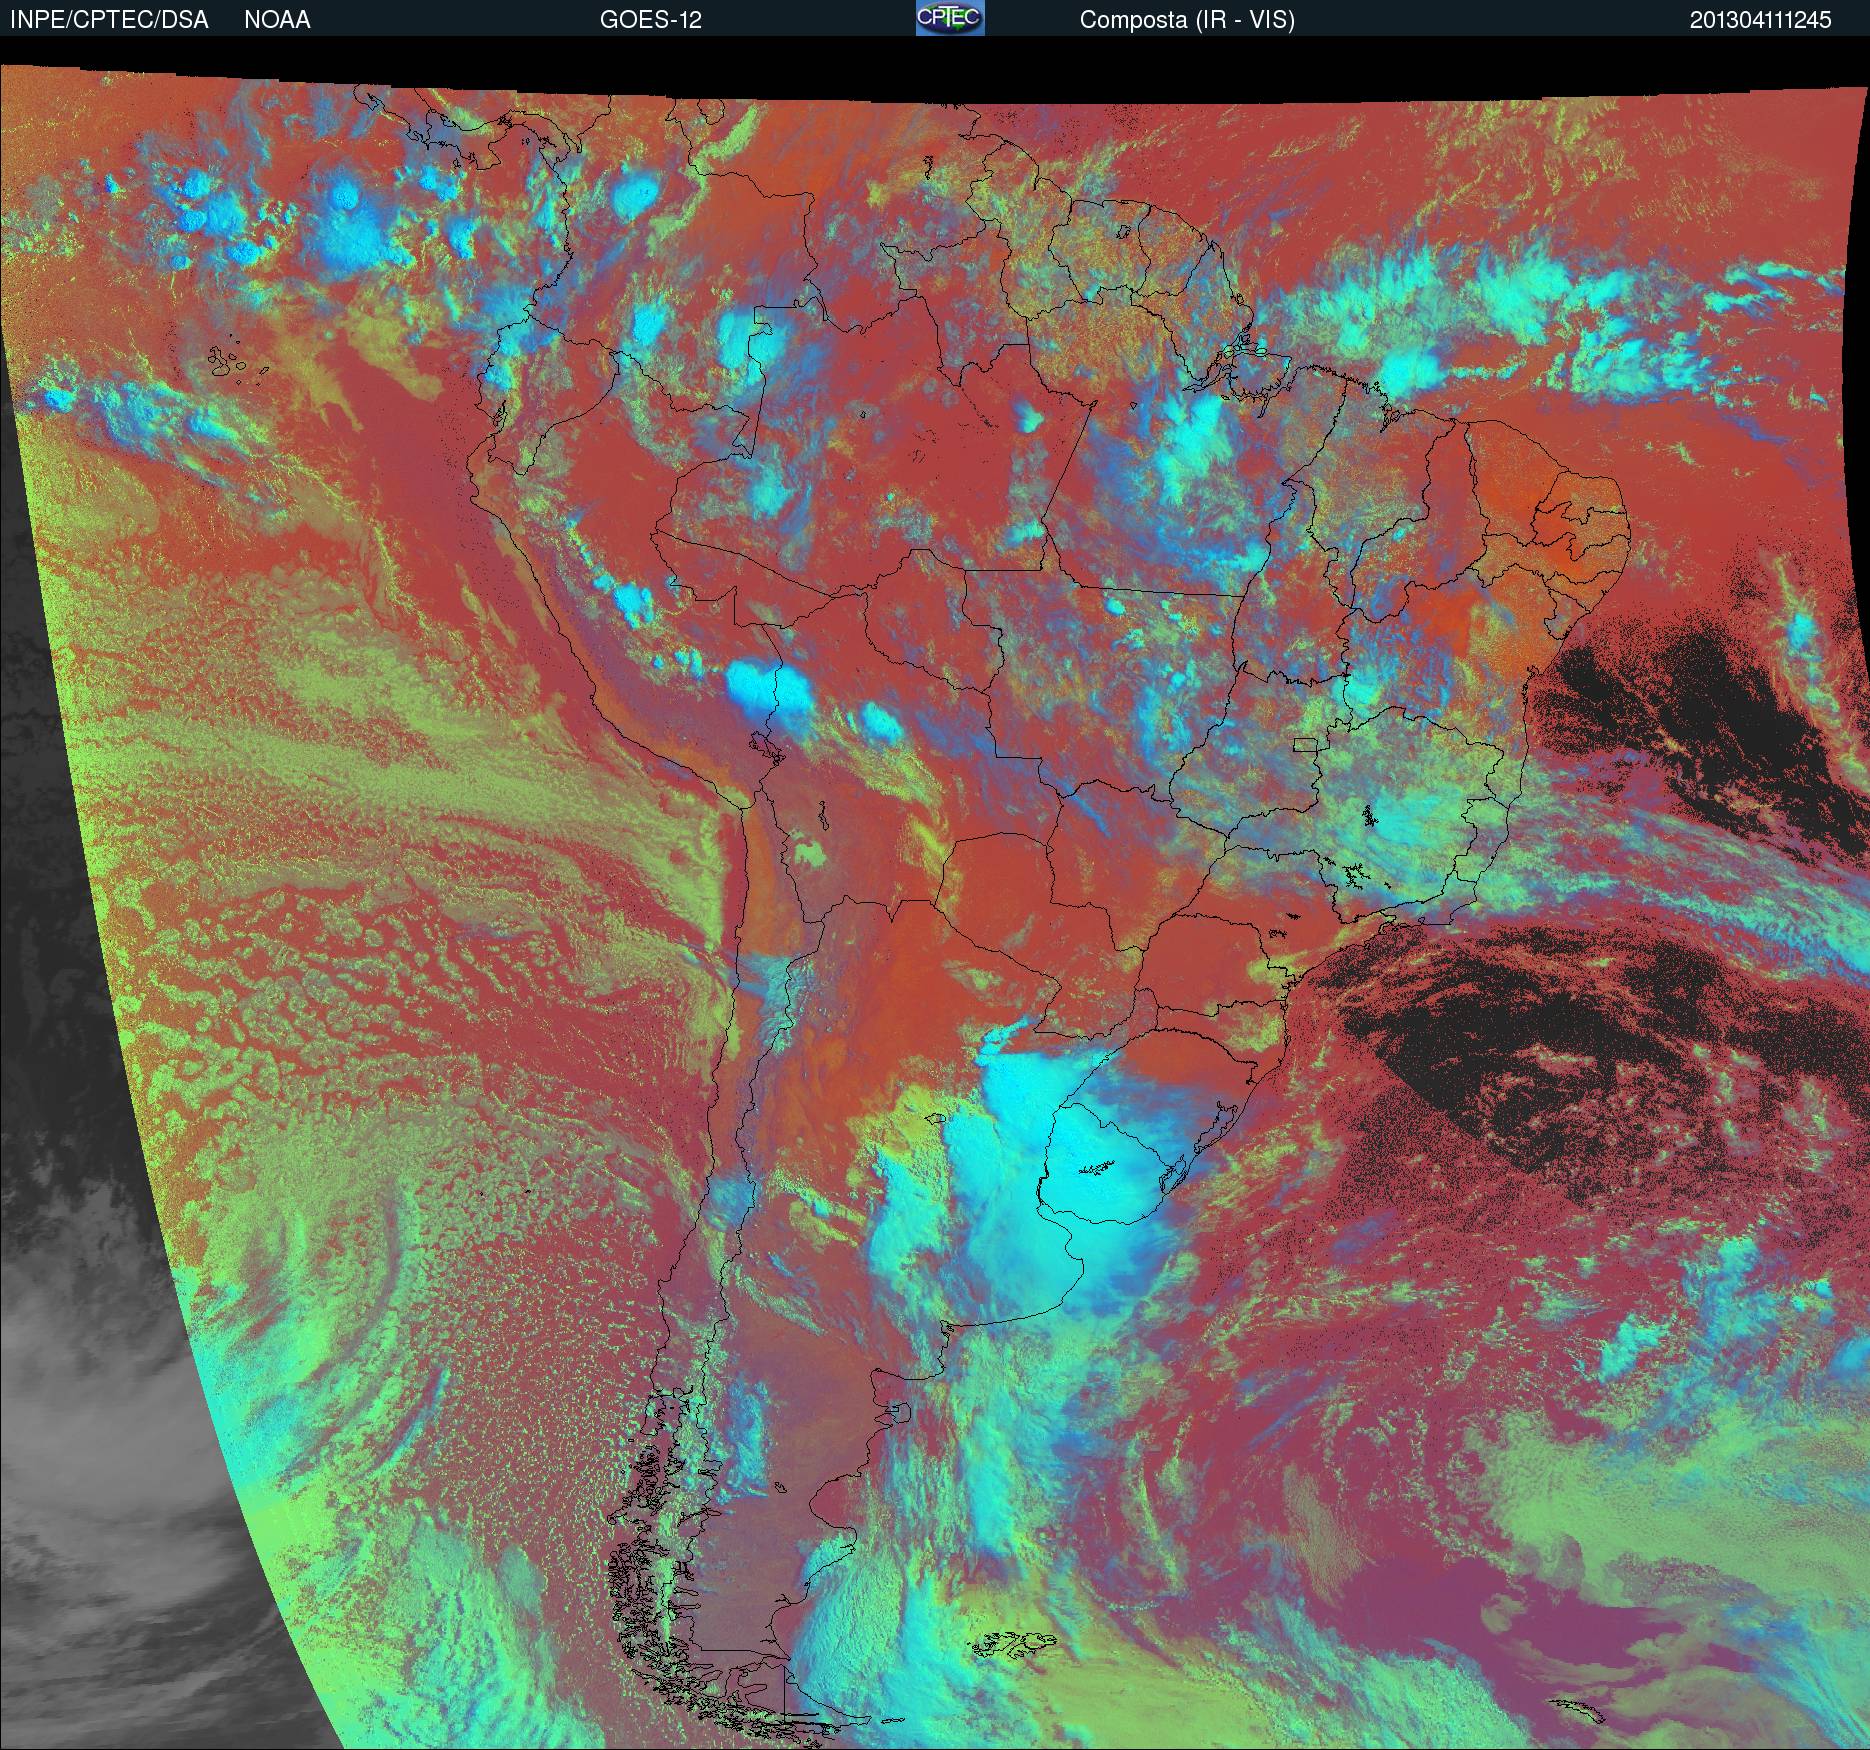
Task: Select the GOES-12 satellite label
Action: [650, 20]
